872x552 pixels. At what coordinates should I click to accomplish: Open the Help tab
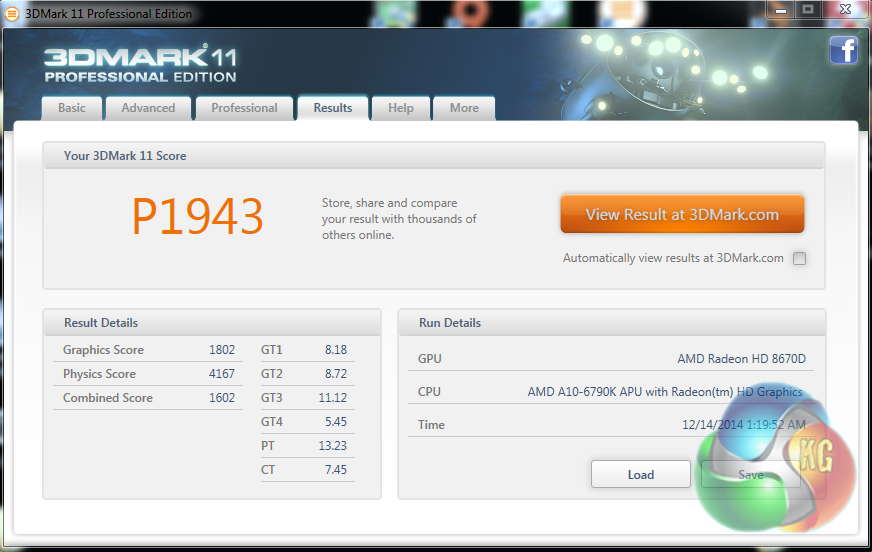400,108
